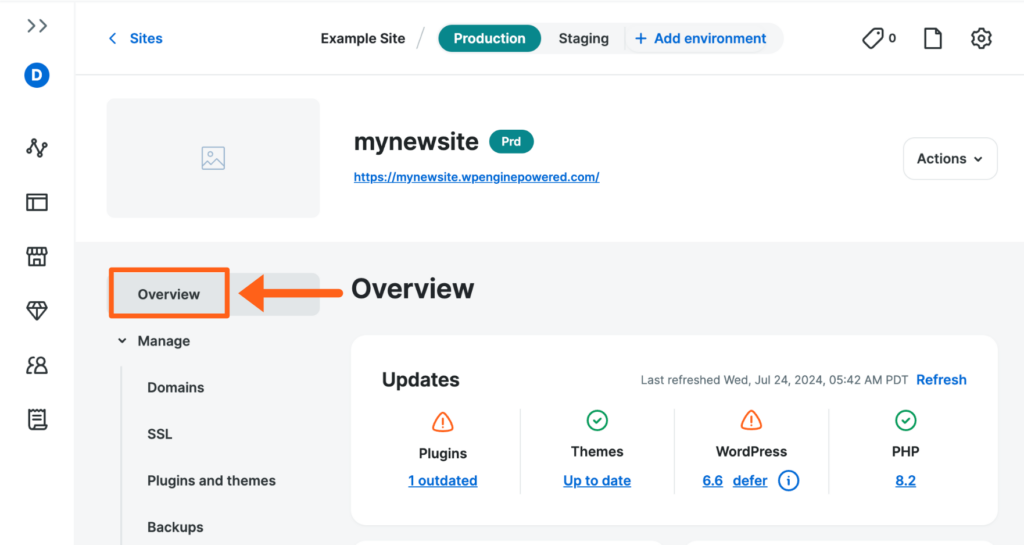The image size is (1024, 545).
Task: Open the mynewsite.wpenginepowered.com link
Action: tap(477, 177)
